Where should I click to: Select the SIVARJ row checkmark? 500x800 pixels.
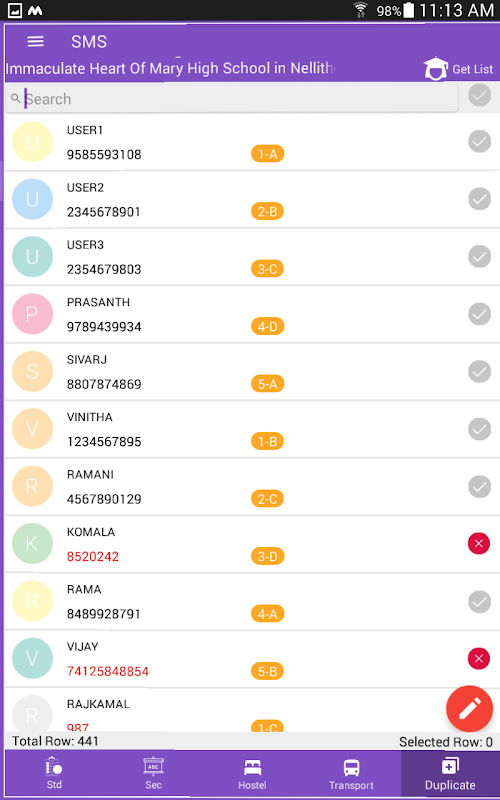coord(479,371)
